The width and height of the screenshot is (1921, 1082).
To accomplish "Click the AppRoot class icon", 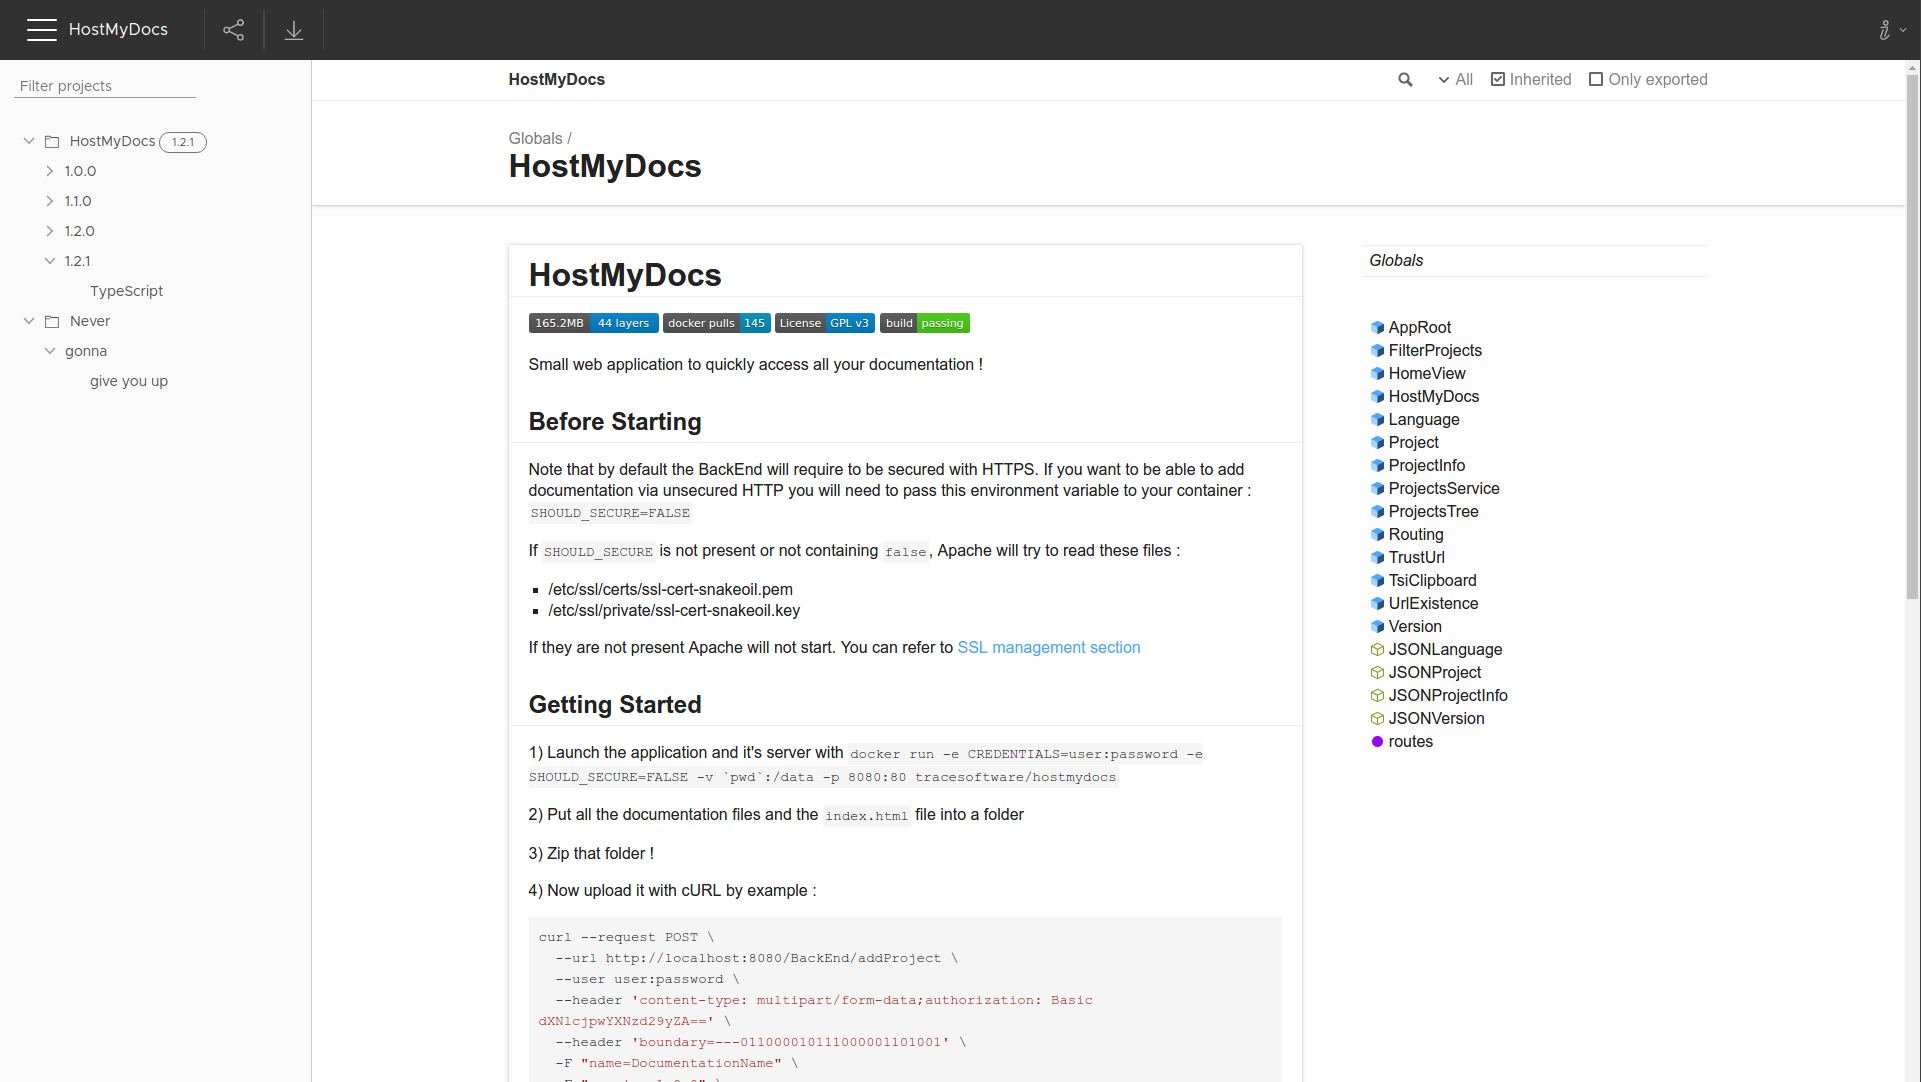I will [x=1377, y=328].
